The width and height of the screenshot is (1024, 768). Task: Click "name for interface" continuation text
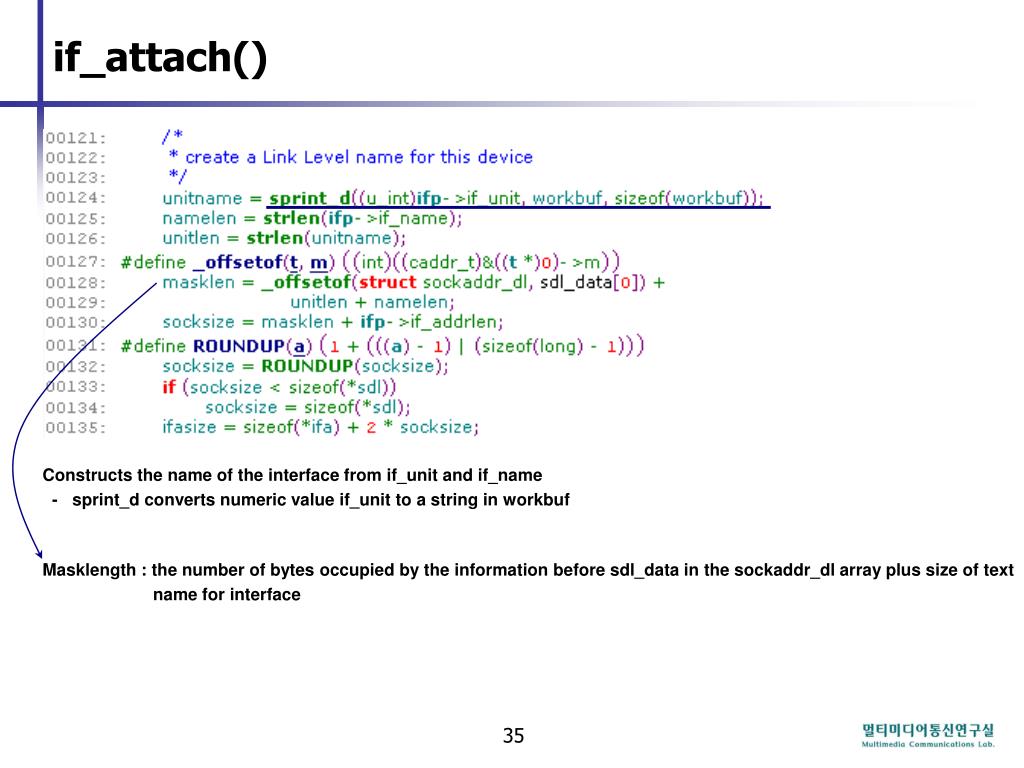coord(227,595)
